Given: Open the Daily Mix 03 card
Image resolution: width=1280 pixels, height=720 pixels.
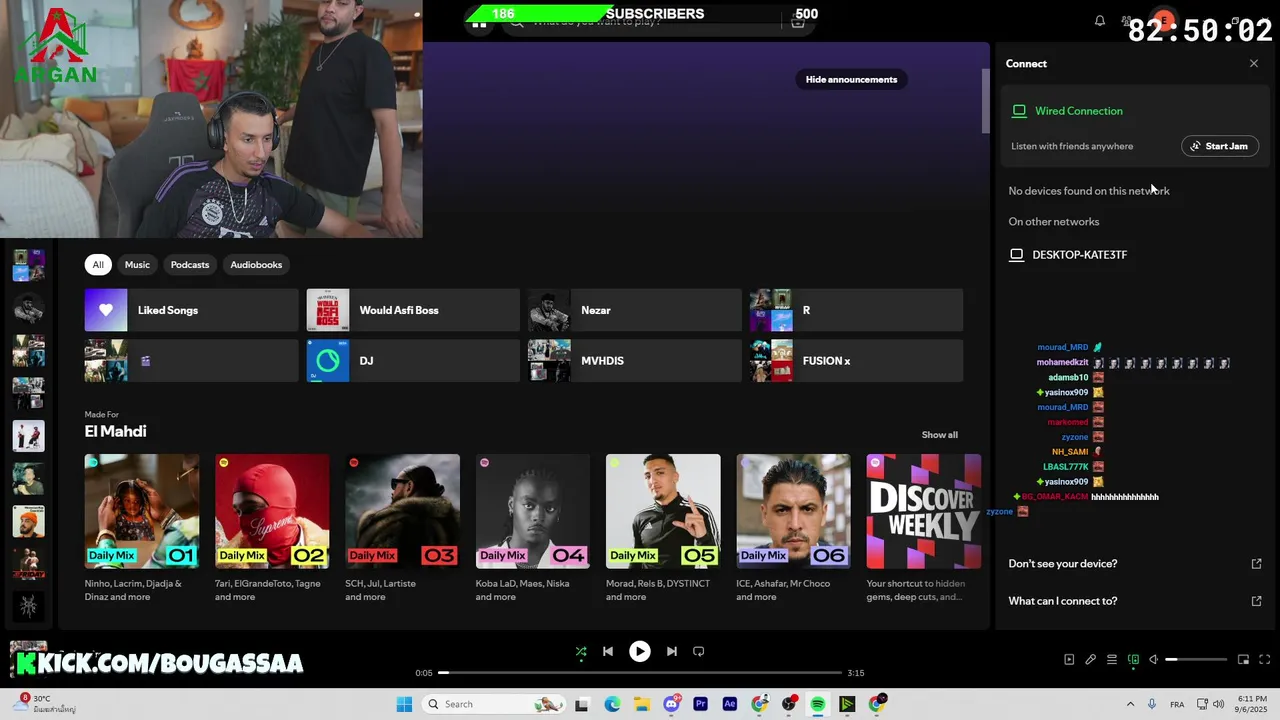Looking at the screenshot, I should [x=402, y=530].
